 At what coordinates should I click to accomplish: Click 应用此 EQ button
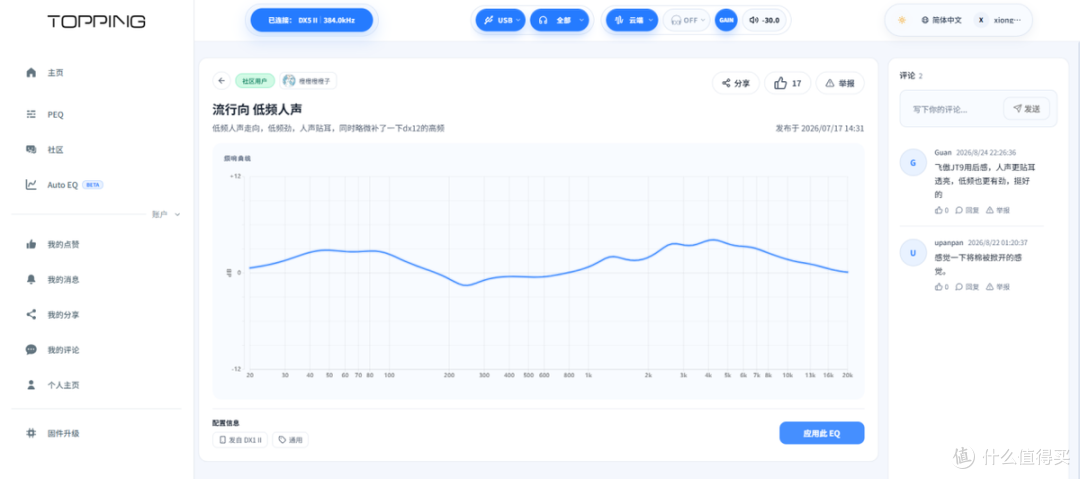click(x=821, y=434)
